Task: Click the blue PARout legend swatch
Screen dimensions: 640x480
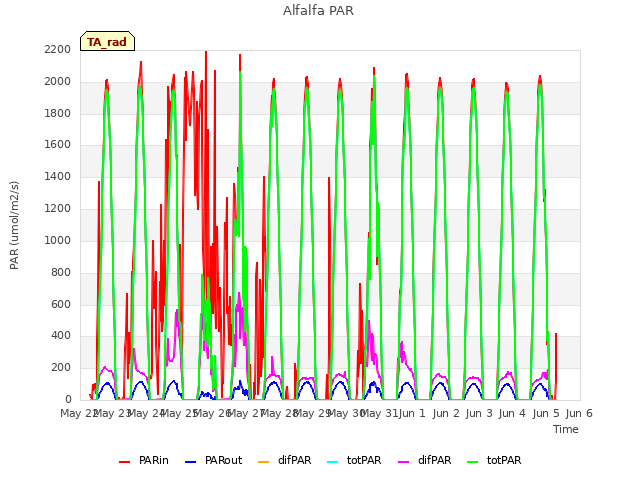Action: pyautogui.click(x=191, y=462)
